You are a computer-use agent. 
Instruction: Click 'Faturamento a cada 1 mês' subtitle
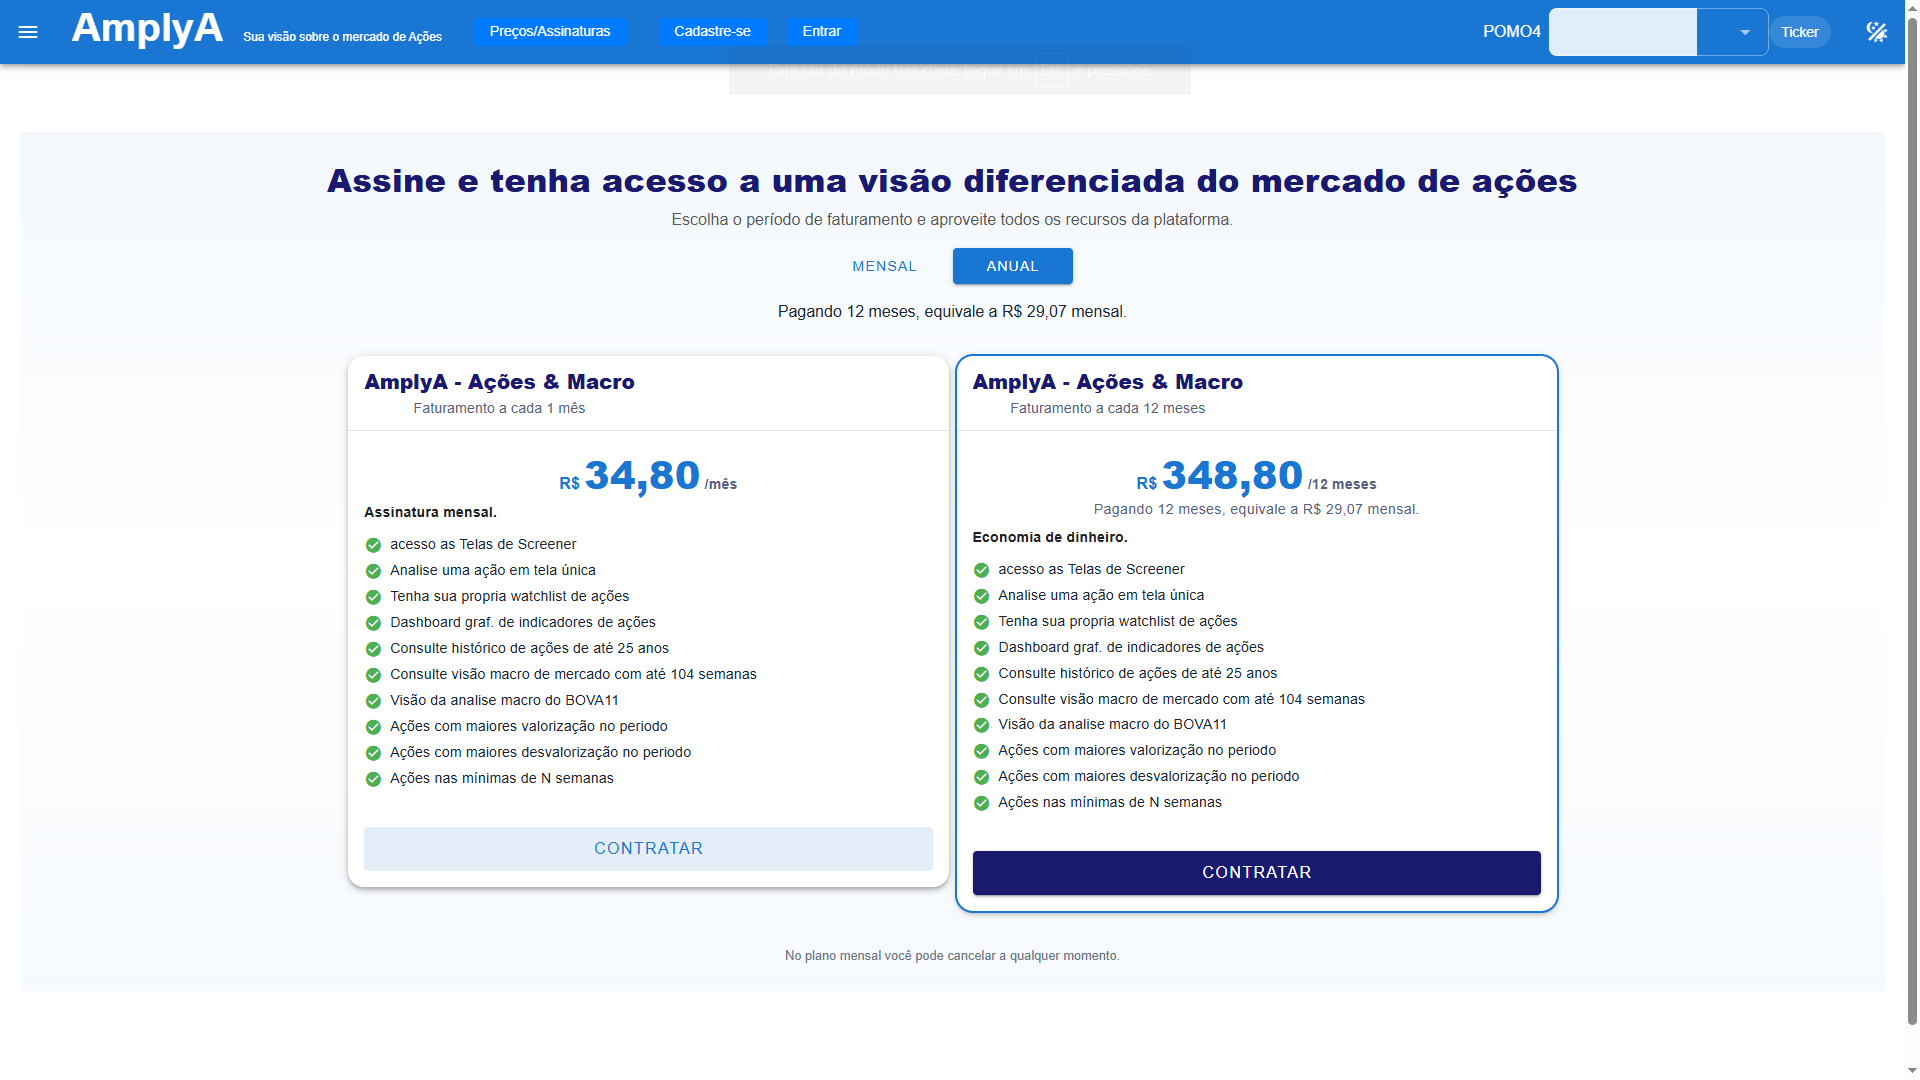499,408
